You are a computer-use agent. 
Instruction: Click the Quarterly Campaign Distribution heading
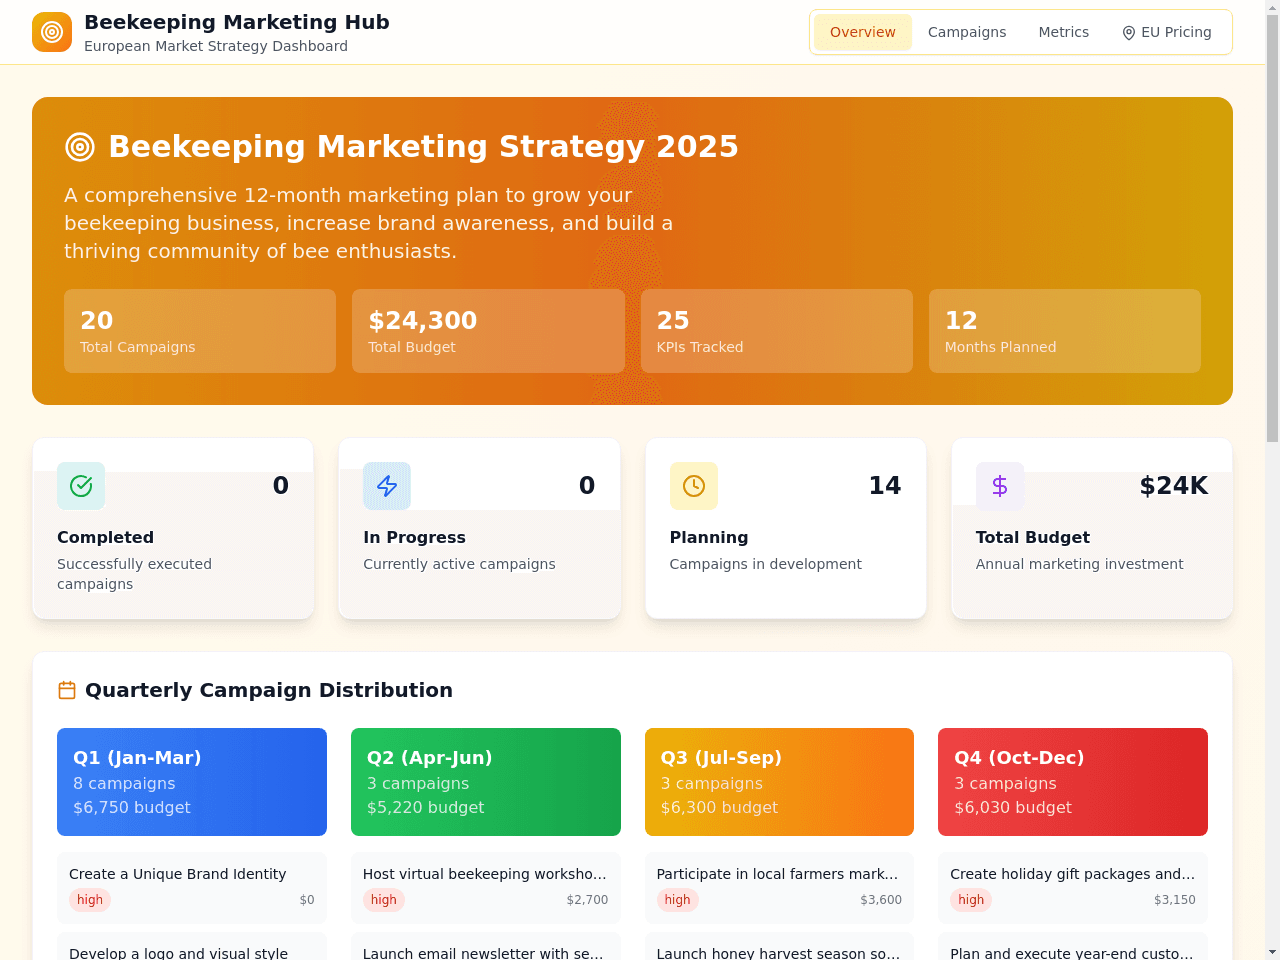[x=269, y=690]
